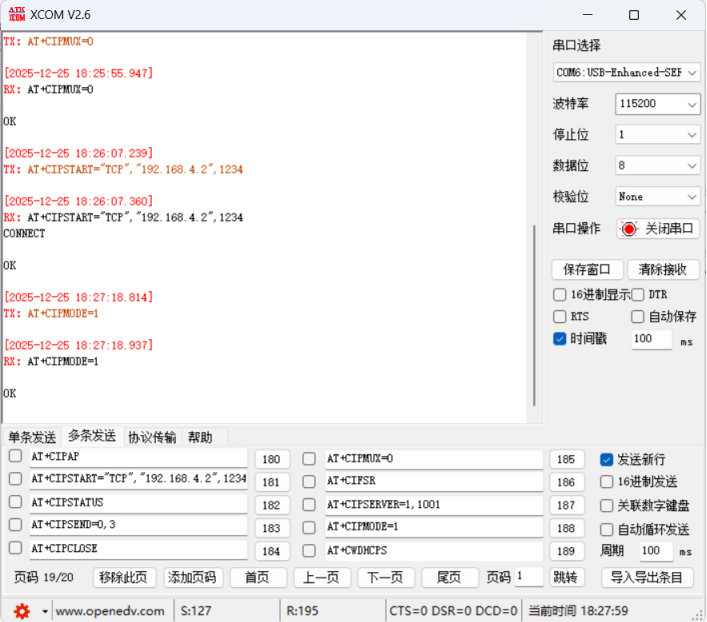
Task: Click the CONNECT line in receive log
Action: 24,234
